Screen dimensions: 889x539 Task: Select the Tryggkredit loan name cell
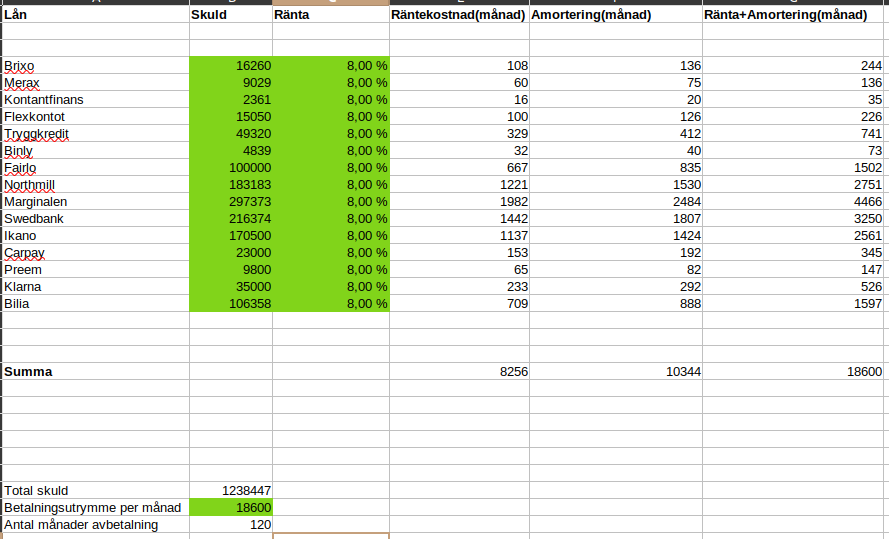95,134
